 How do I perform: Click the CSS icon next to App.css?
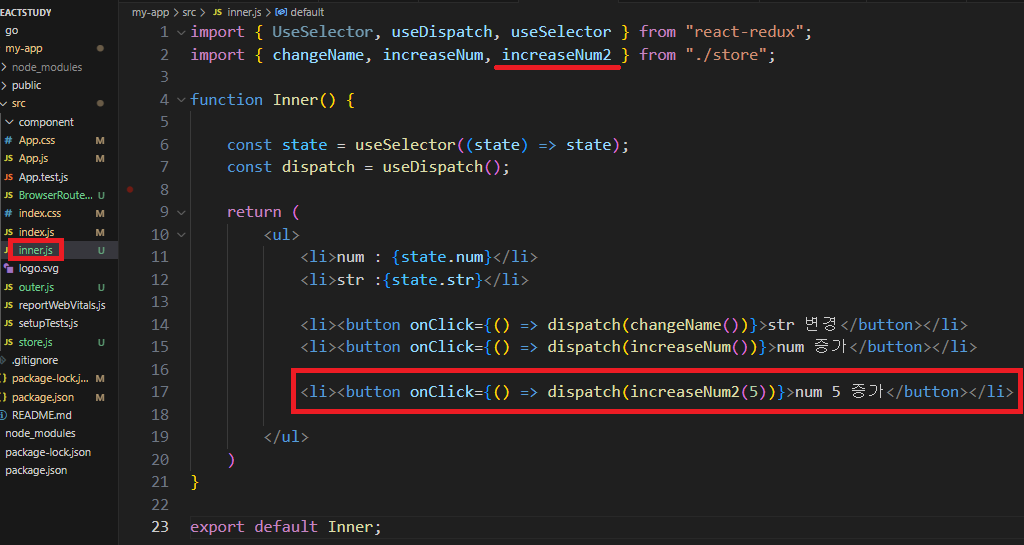(x=8, y=140)
